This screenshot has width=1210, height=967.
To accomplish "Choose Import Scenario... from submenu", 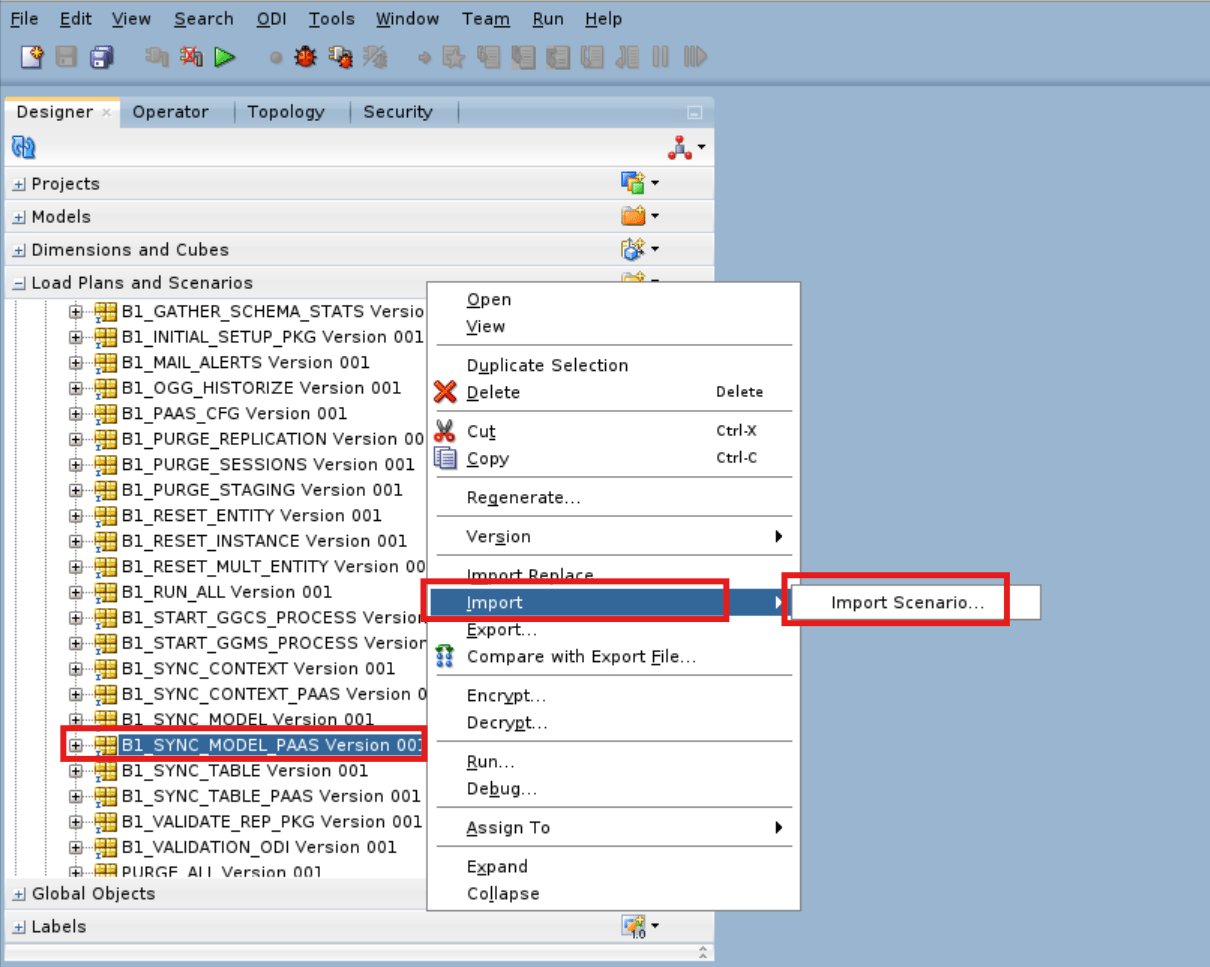I will (x=907, y=603).
